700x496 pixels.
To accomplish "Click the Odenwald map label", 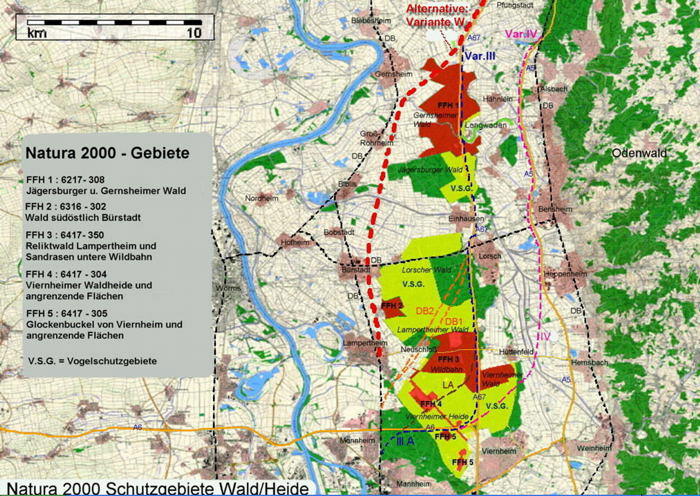I will coord(635,154).
